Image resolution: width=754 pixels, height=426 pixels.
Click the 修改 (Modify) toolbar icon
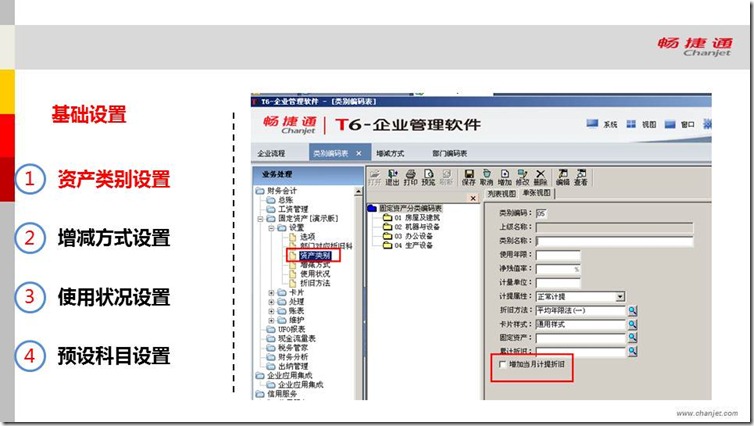tap(522, 177)
